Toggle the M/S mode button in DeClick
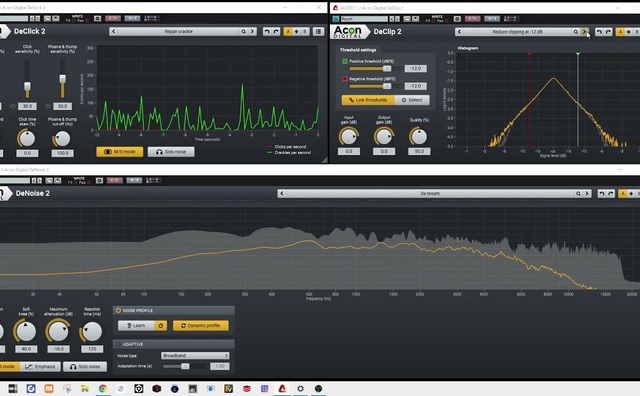 click(120, 151)
